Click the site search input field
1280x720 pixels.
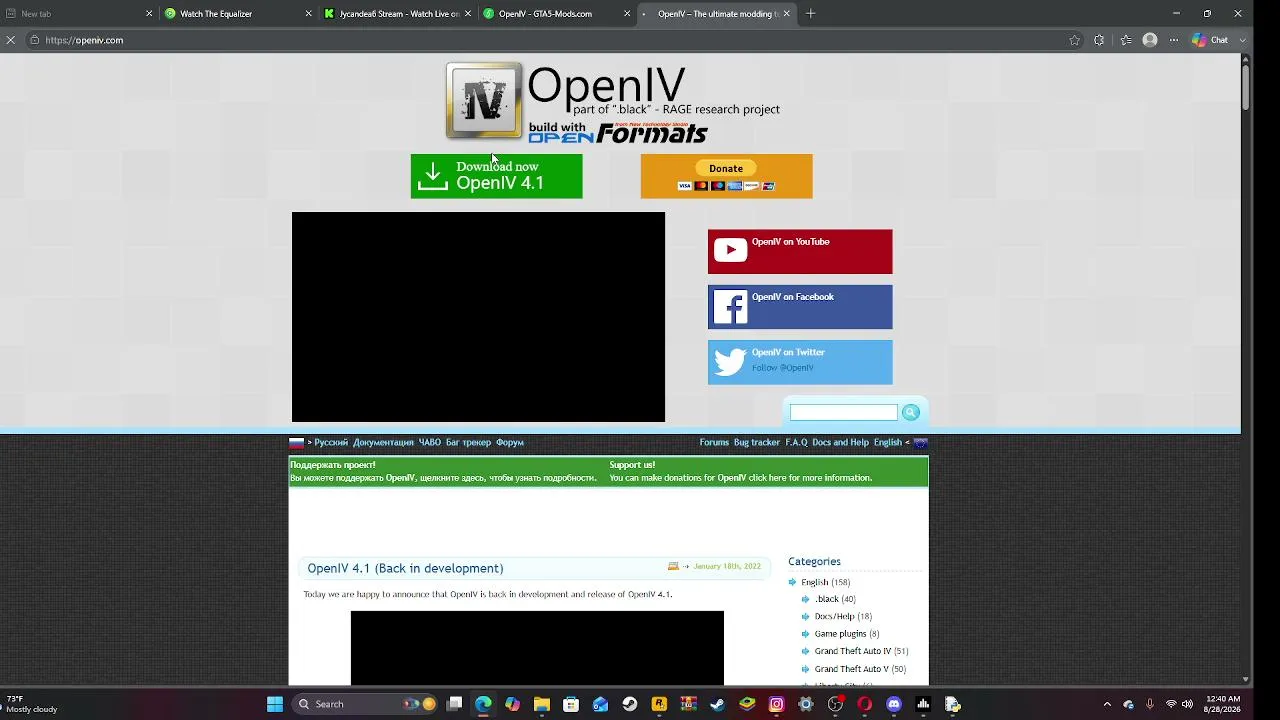coord(843,412)
